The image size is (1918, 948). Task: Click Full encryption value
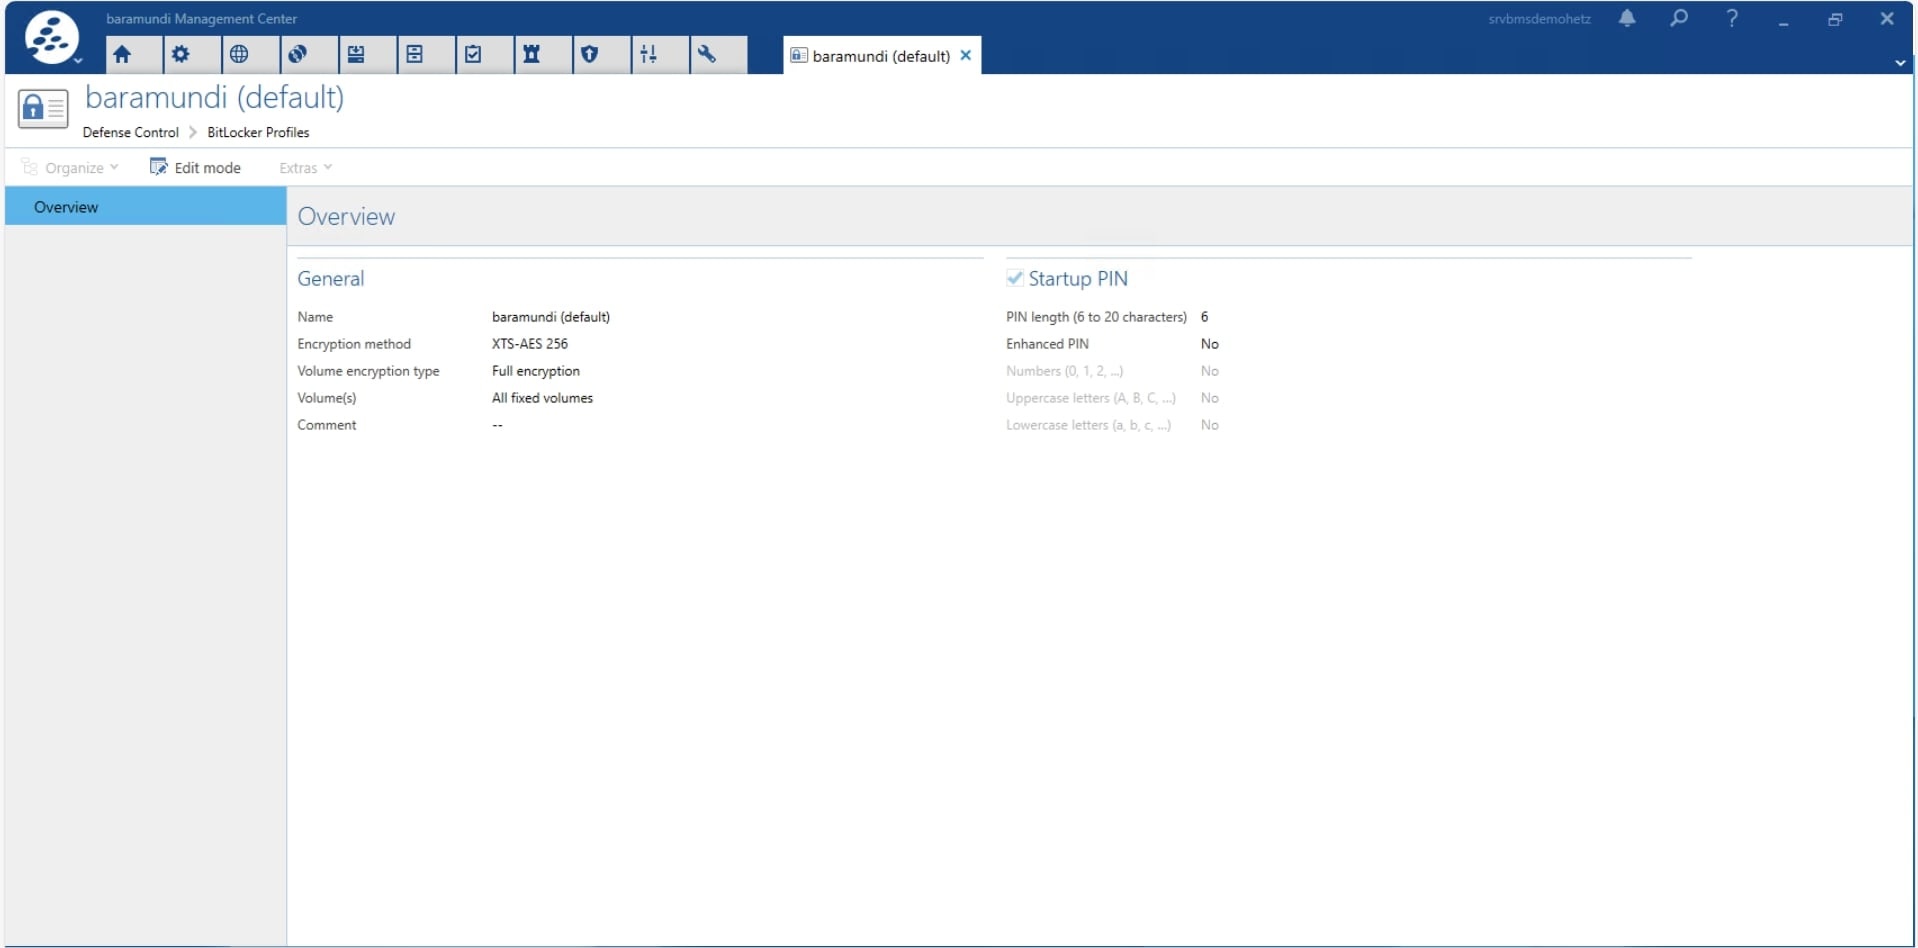(x=536, y=371)
